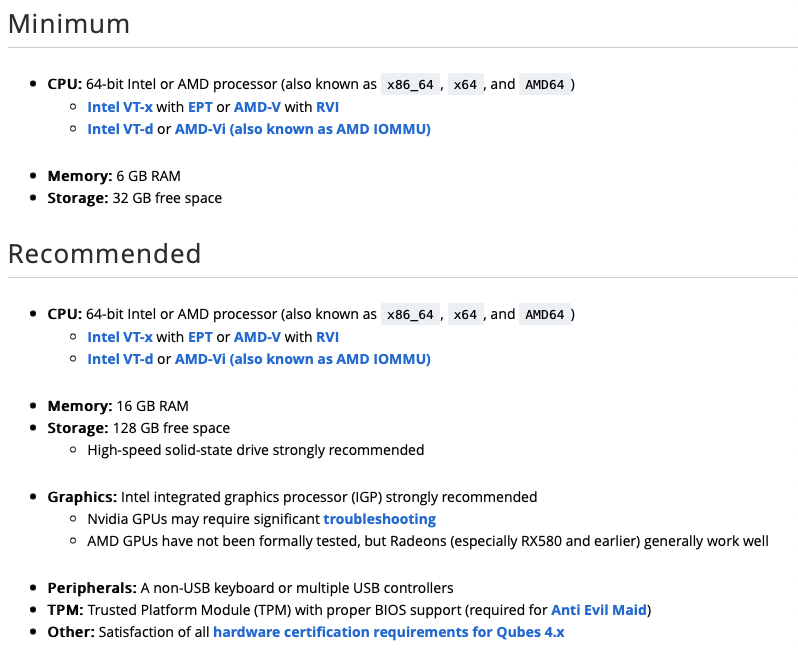
Task: Open the RVI link in the Minimum section
Action: point(327,107)
